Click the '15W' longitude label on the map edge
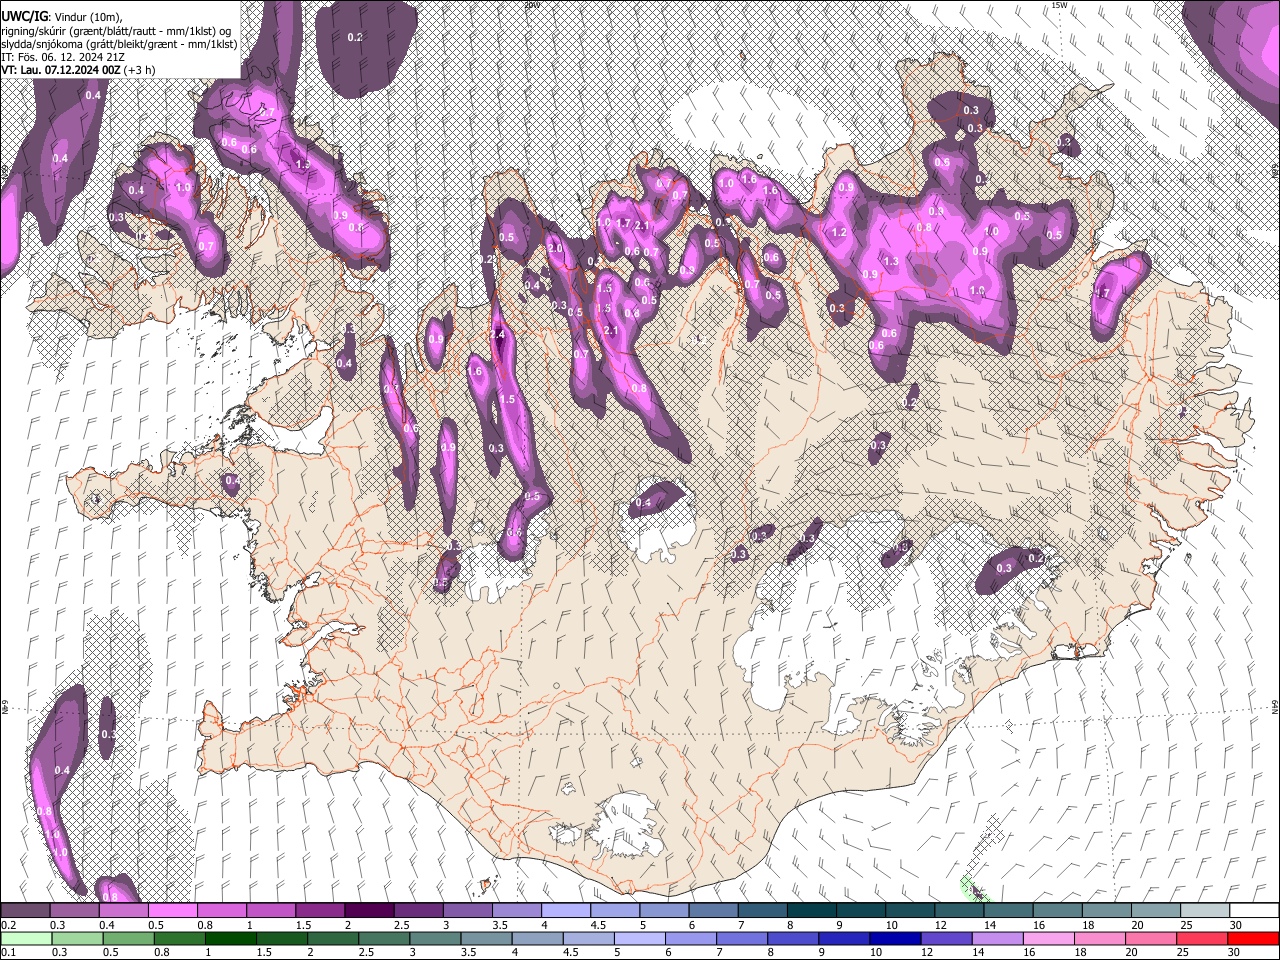The image size is (1280, 960). [x=1059, y=5]
